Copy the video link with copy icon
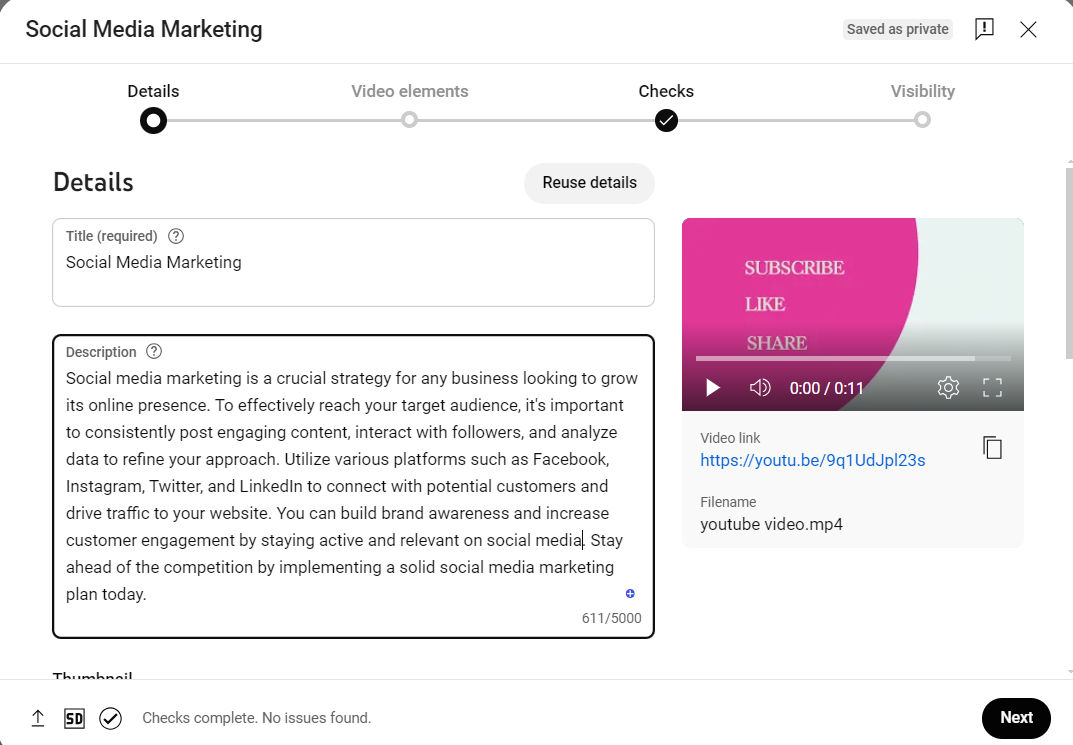This screenshot has height=745, width=1073. (x=992, y=447)
